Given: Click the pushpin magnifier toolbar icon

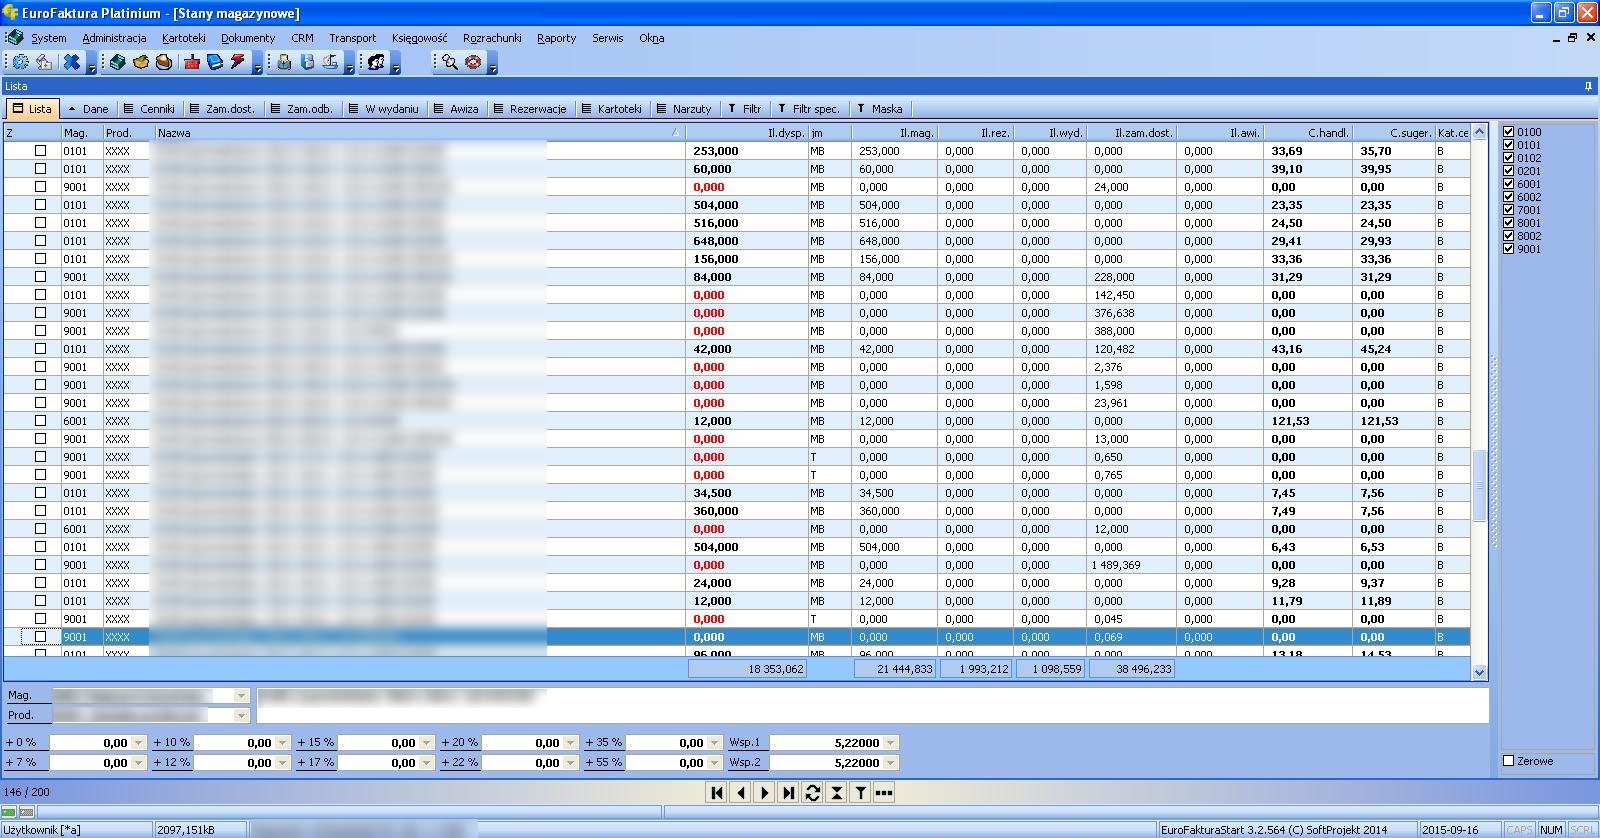Looking at the screenshot, I should point(450,62).
